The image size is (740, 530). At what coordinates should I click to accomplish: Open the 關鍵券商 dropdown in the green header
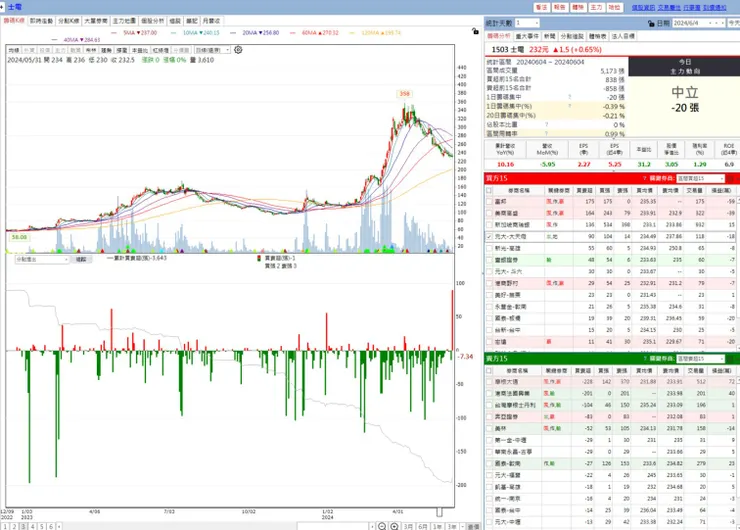[700, 359]
